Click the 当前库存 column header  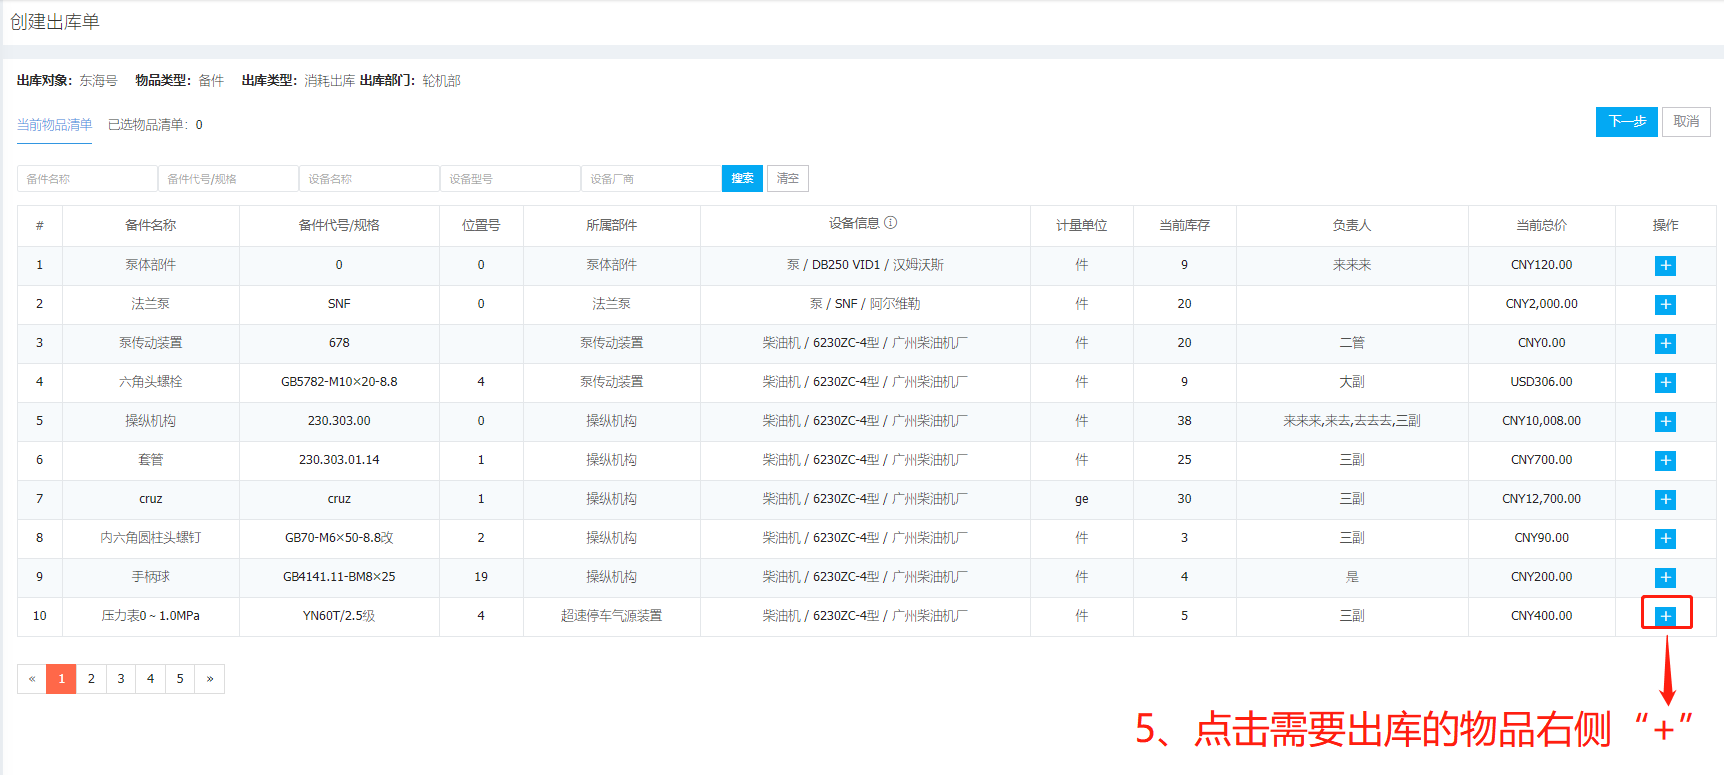(x=1184, y=226)
